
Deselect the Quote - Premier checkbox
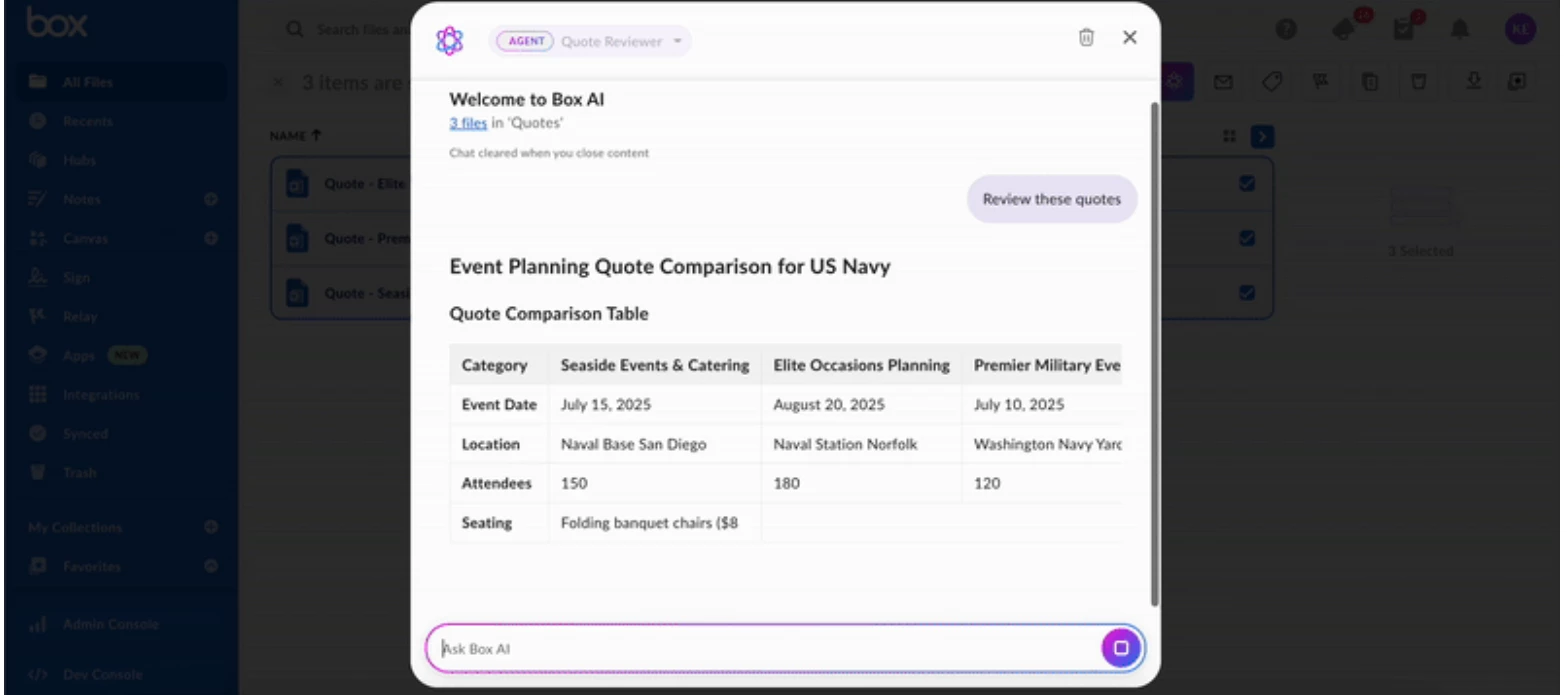[x=1246, y=238]
